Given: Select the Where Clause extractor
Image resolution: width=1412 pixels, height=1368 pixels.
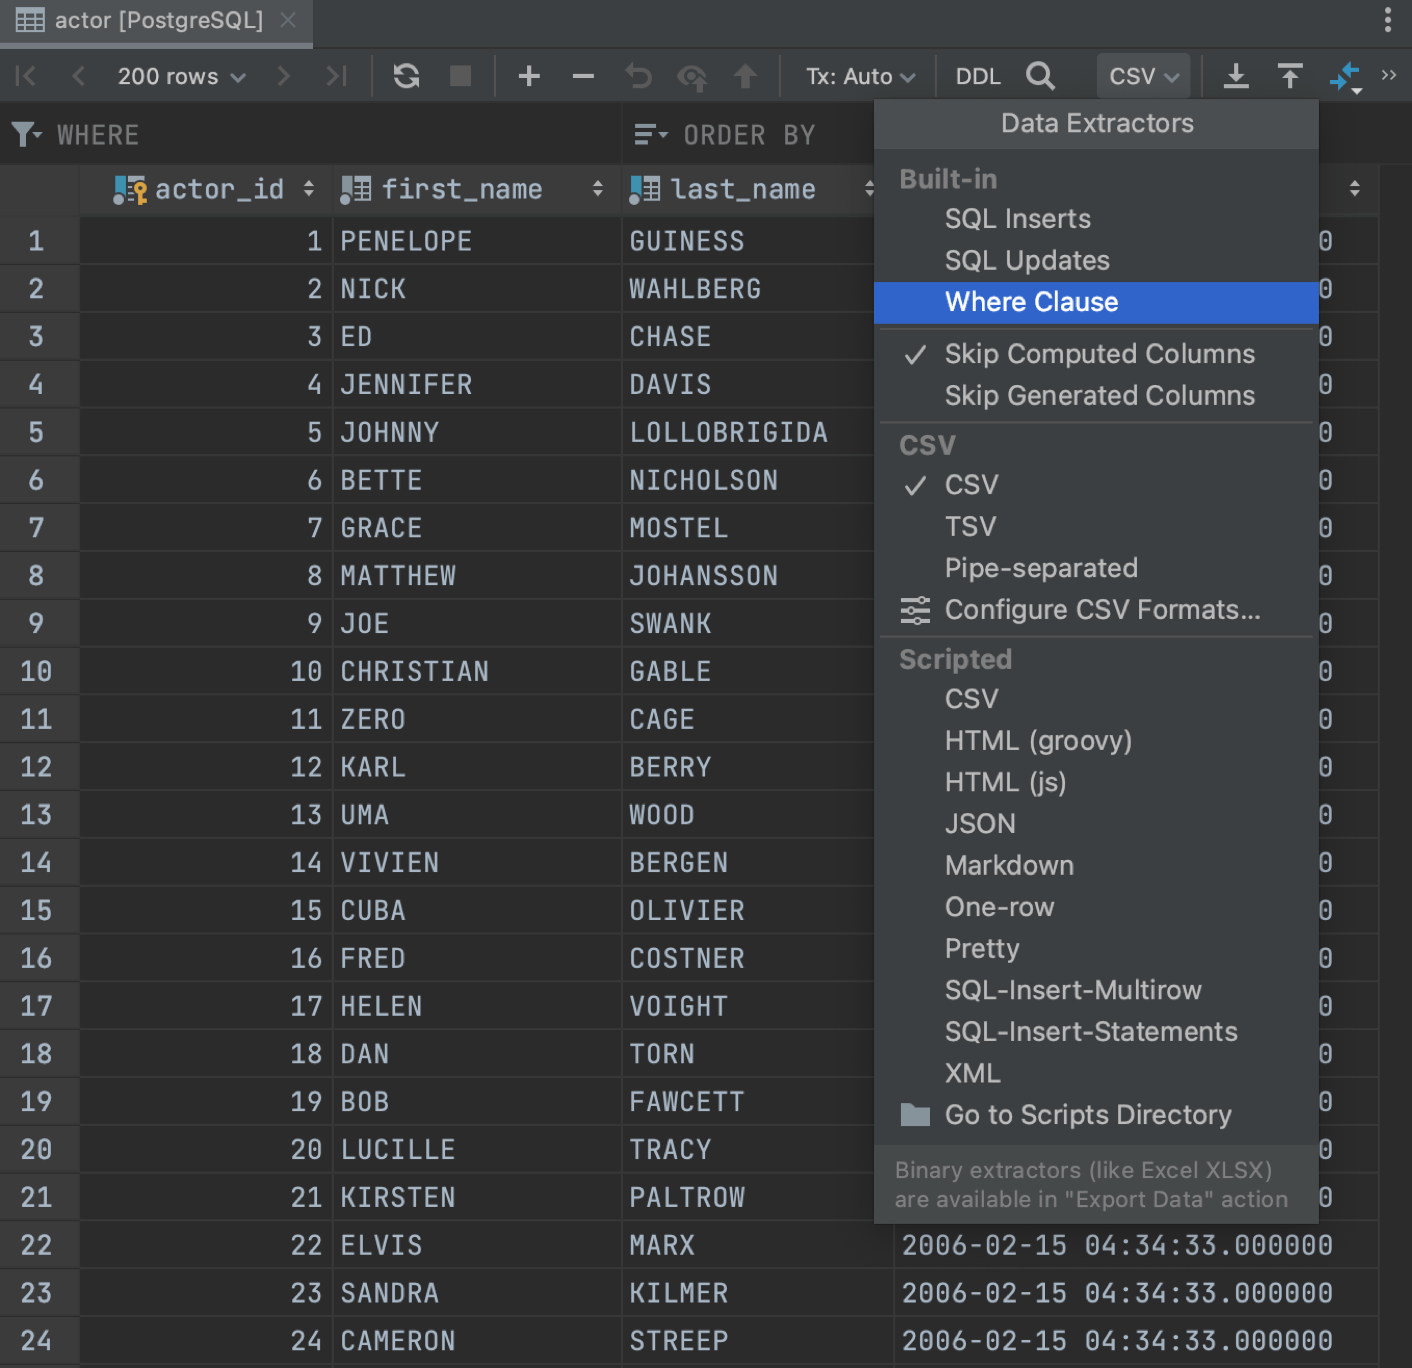Looking at the screenshot, I should click(x=1031, y=302).
